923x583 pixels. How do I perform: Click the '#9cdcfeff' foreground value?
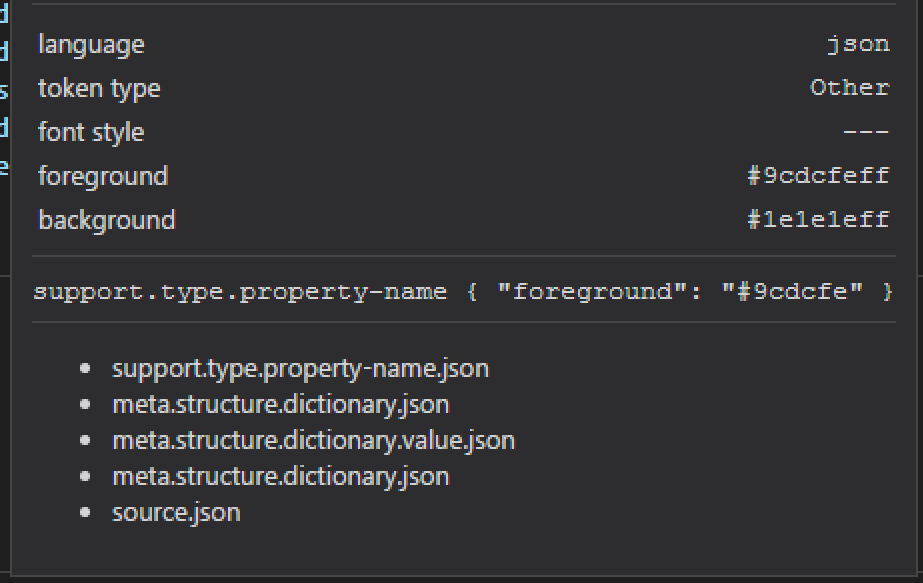[818, 175]
